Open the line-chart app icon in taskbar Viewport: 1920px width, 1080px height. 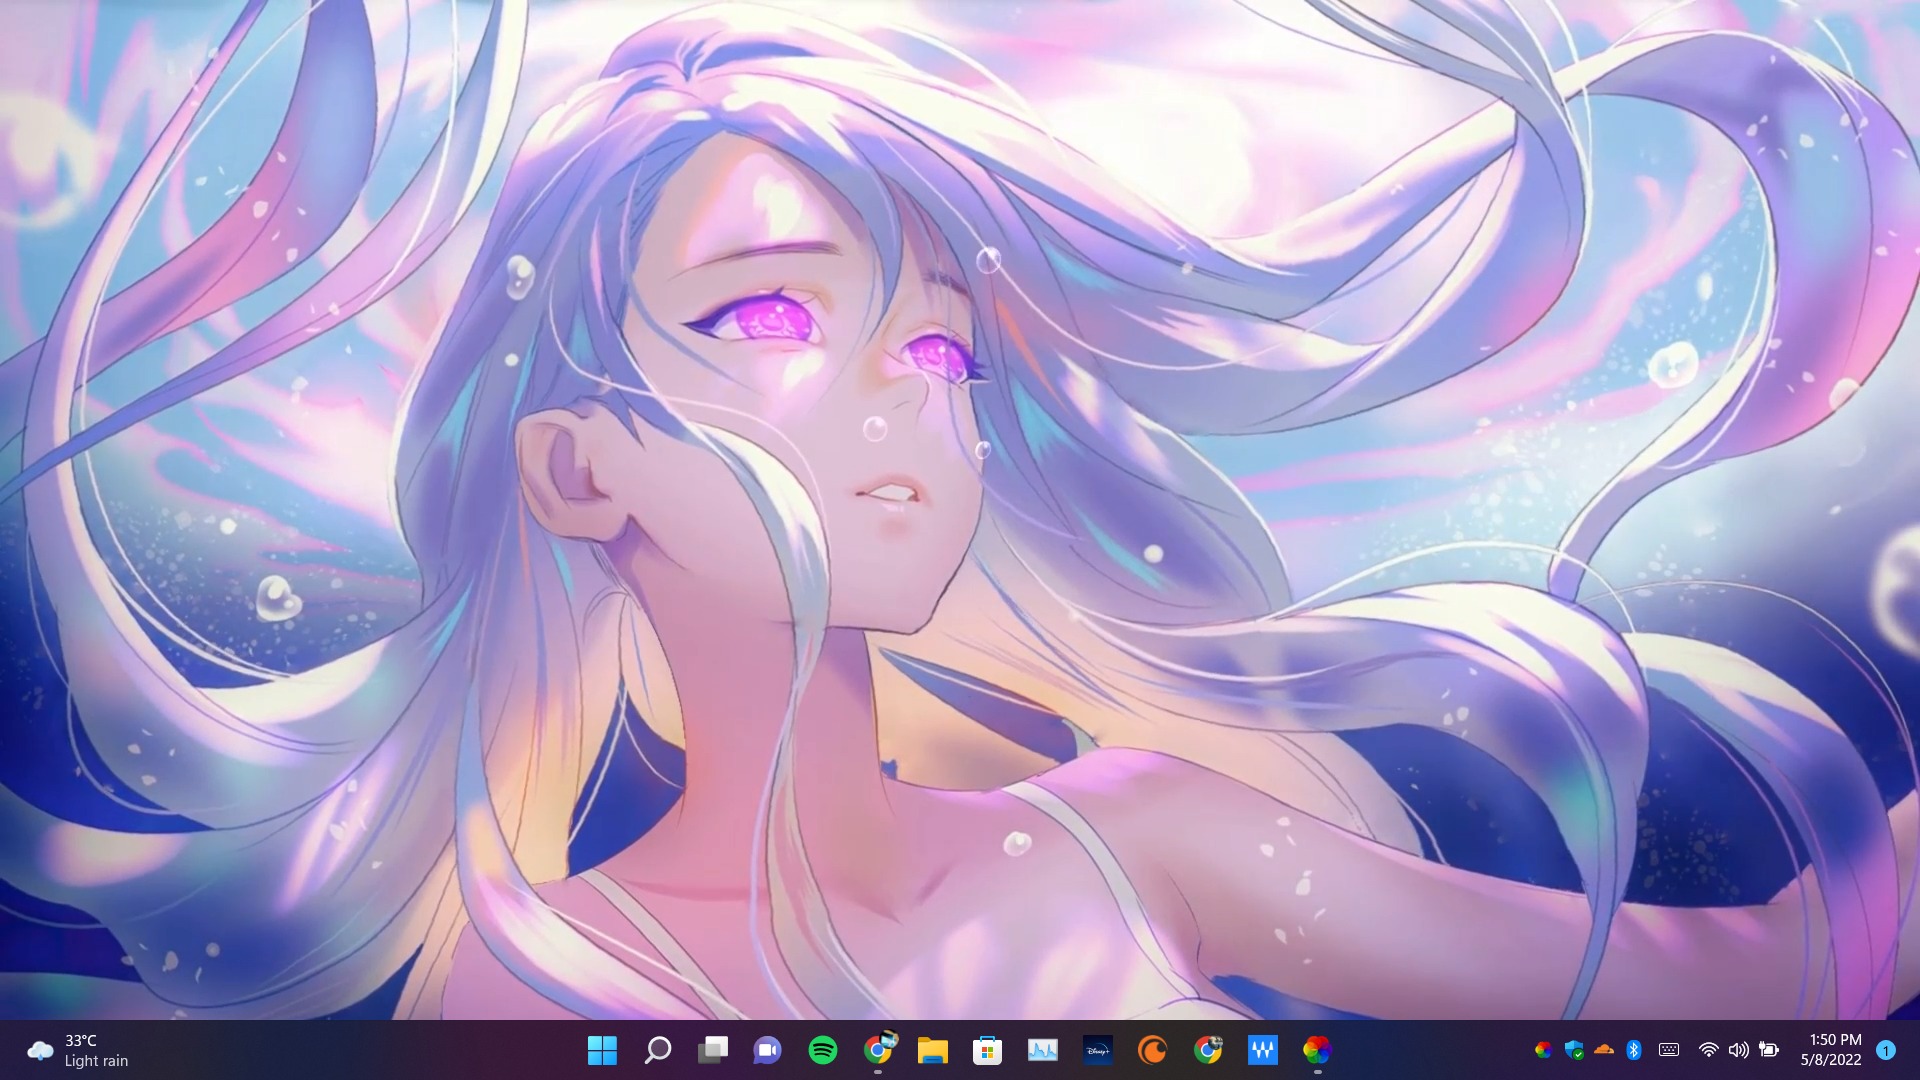tap(1042, 1050)
